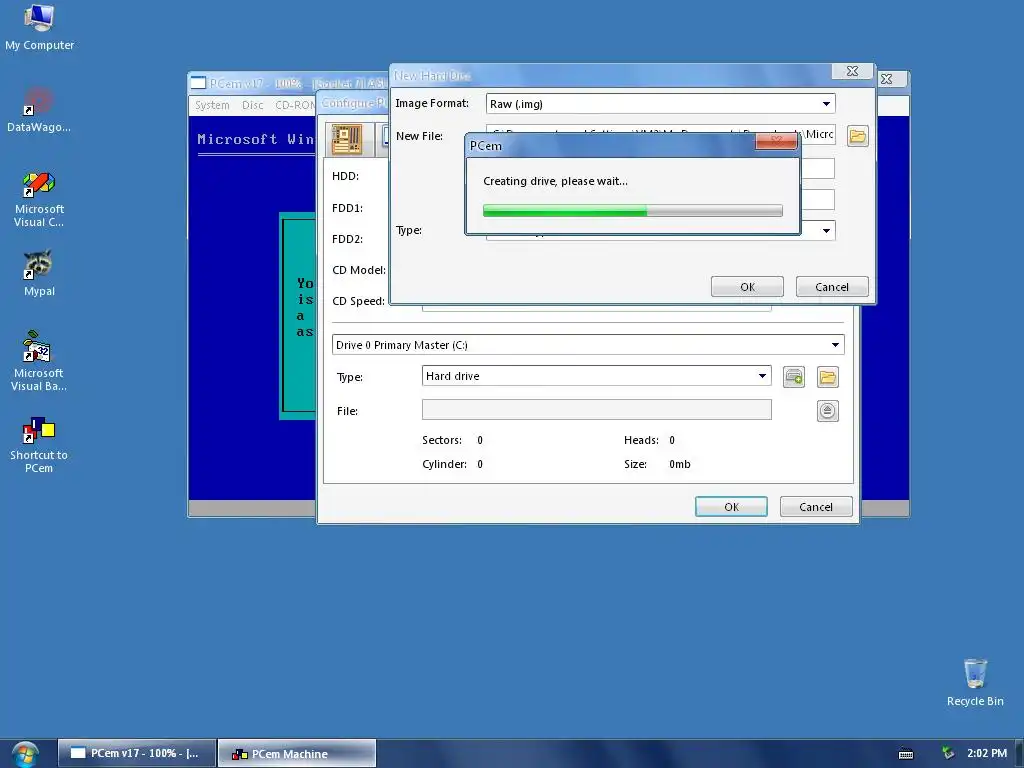The image size is (1024, 768).
Task: Open the Disc menu in PCem window
Action: point(252,105)
